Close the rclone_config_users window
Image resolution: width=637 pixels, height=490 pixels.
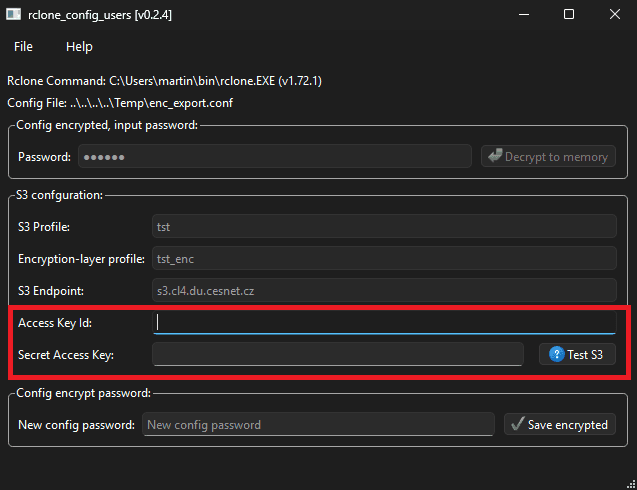[615, 14]
